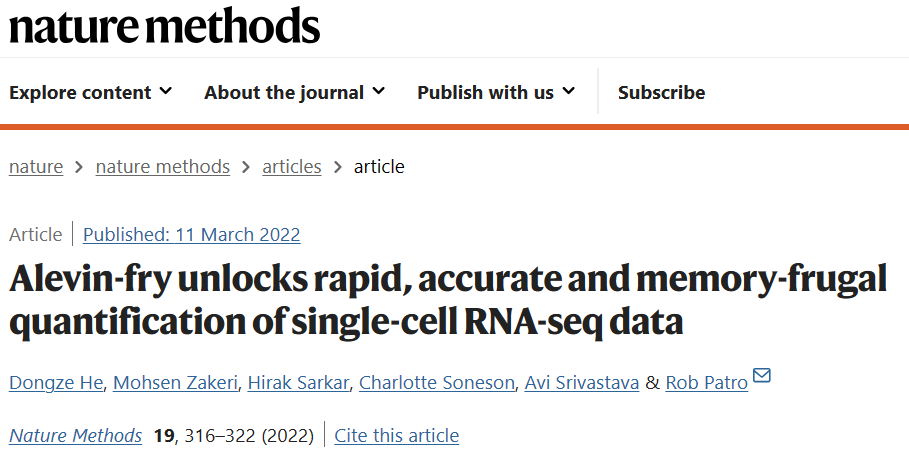The image size is (909, 465).
Task: Select author Mohsen Zakeri
Action: tap(175, 383)
